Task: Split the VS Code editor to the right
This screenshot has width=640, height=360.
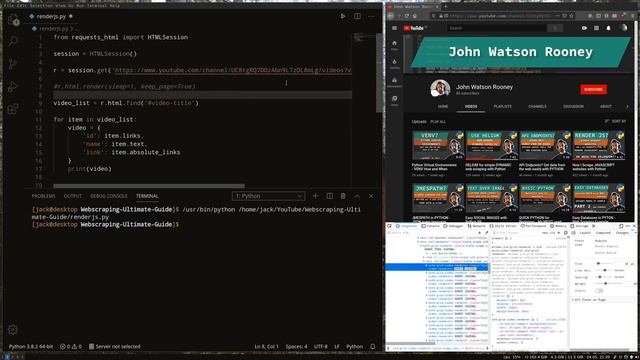Action: click(357, 16)
